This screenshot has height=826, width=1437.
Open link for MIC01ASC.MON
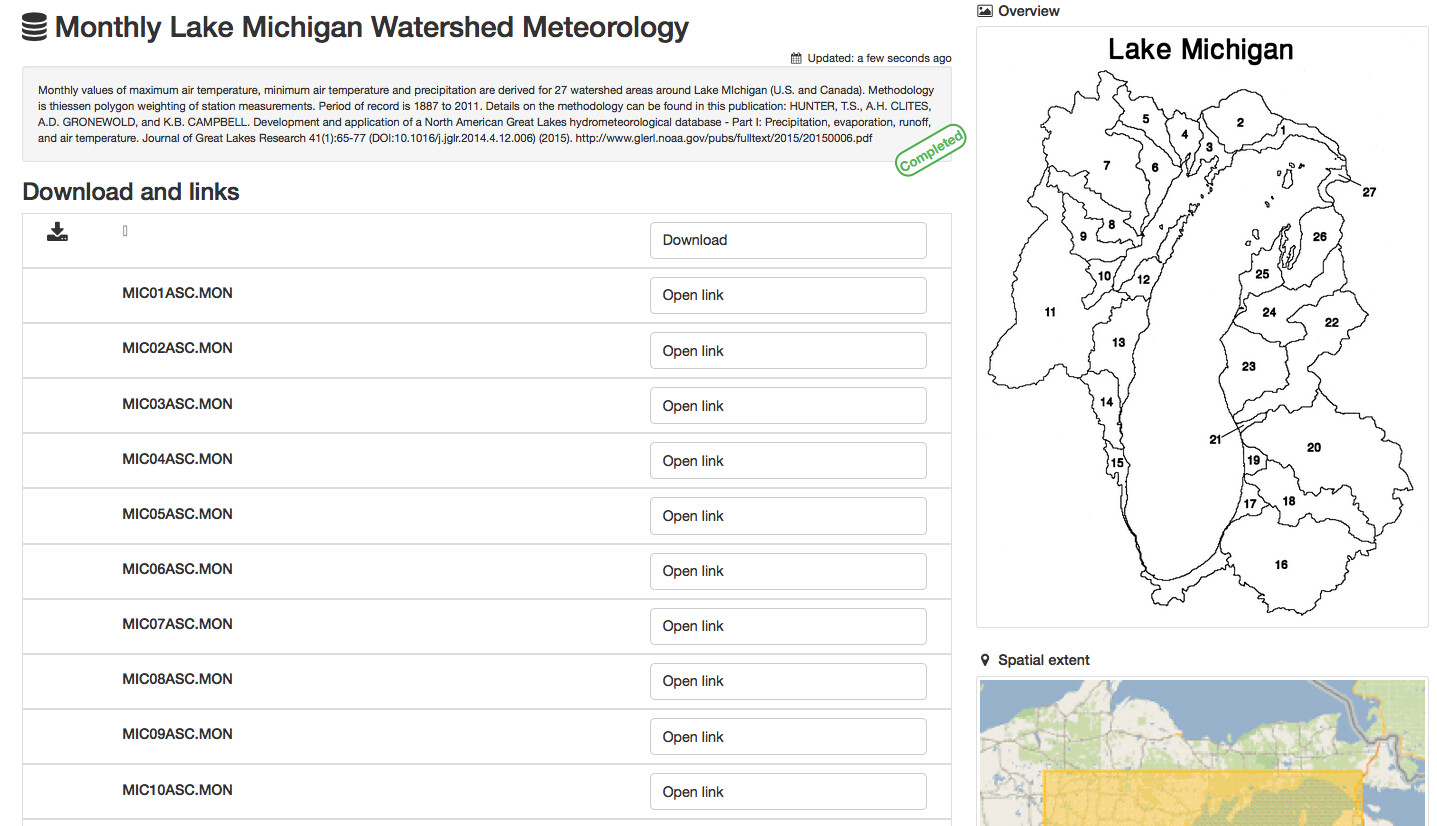click(788, 295)
